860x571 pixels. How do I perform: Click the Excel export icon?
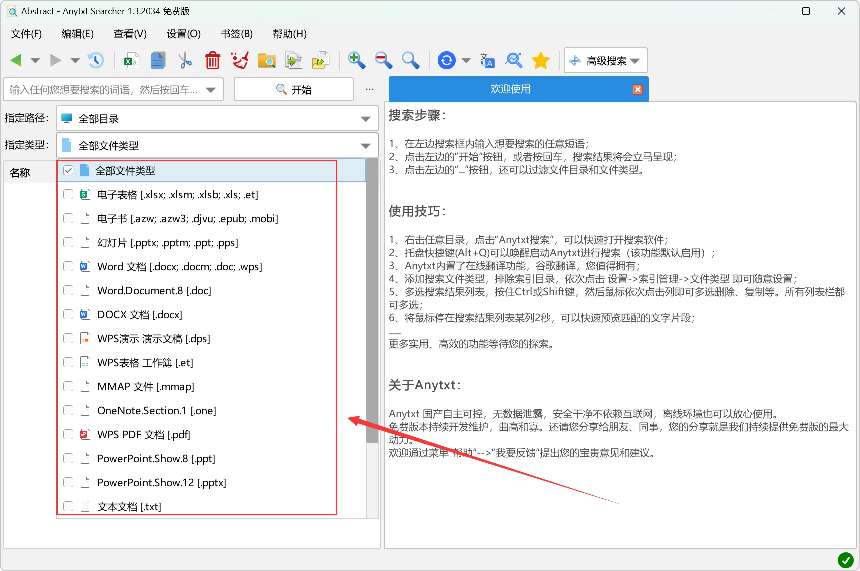(131, 60)
